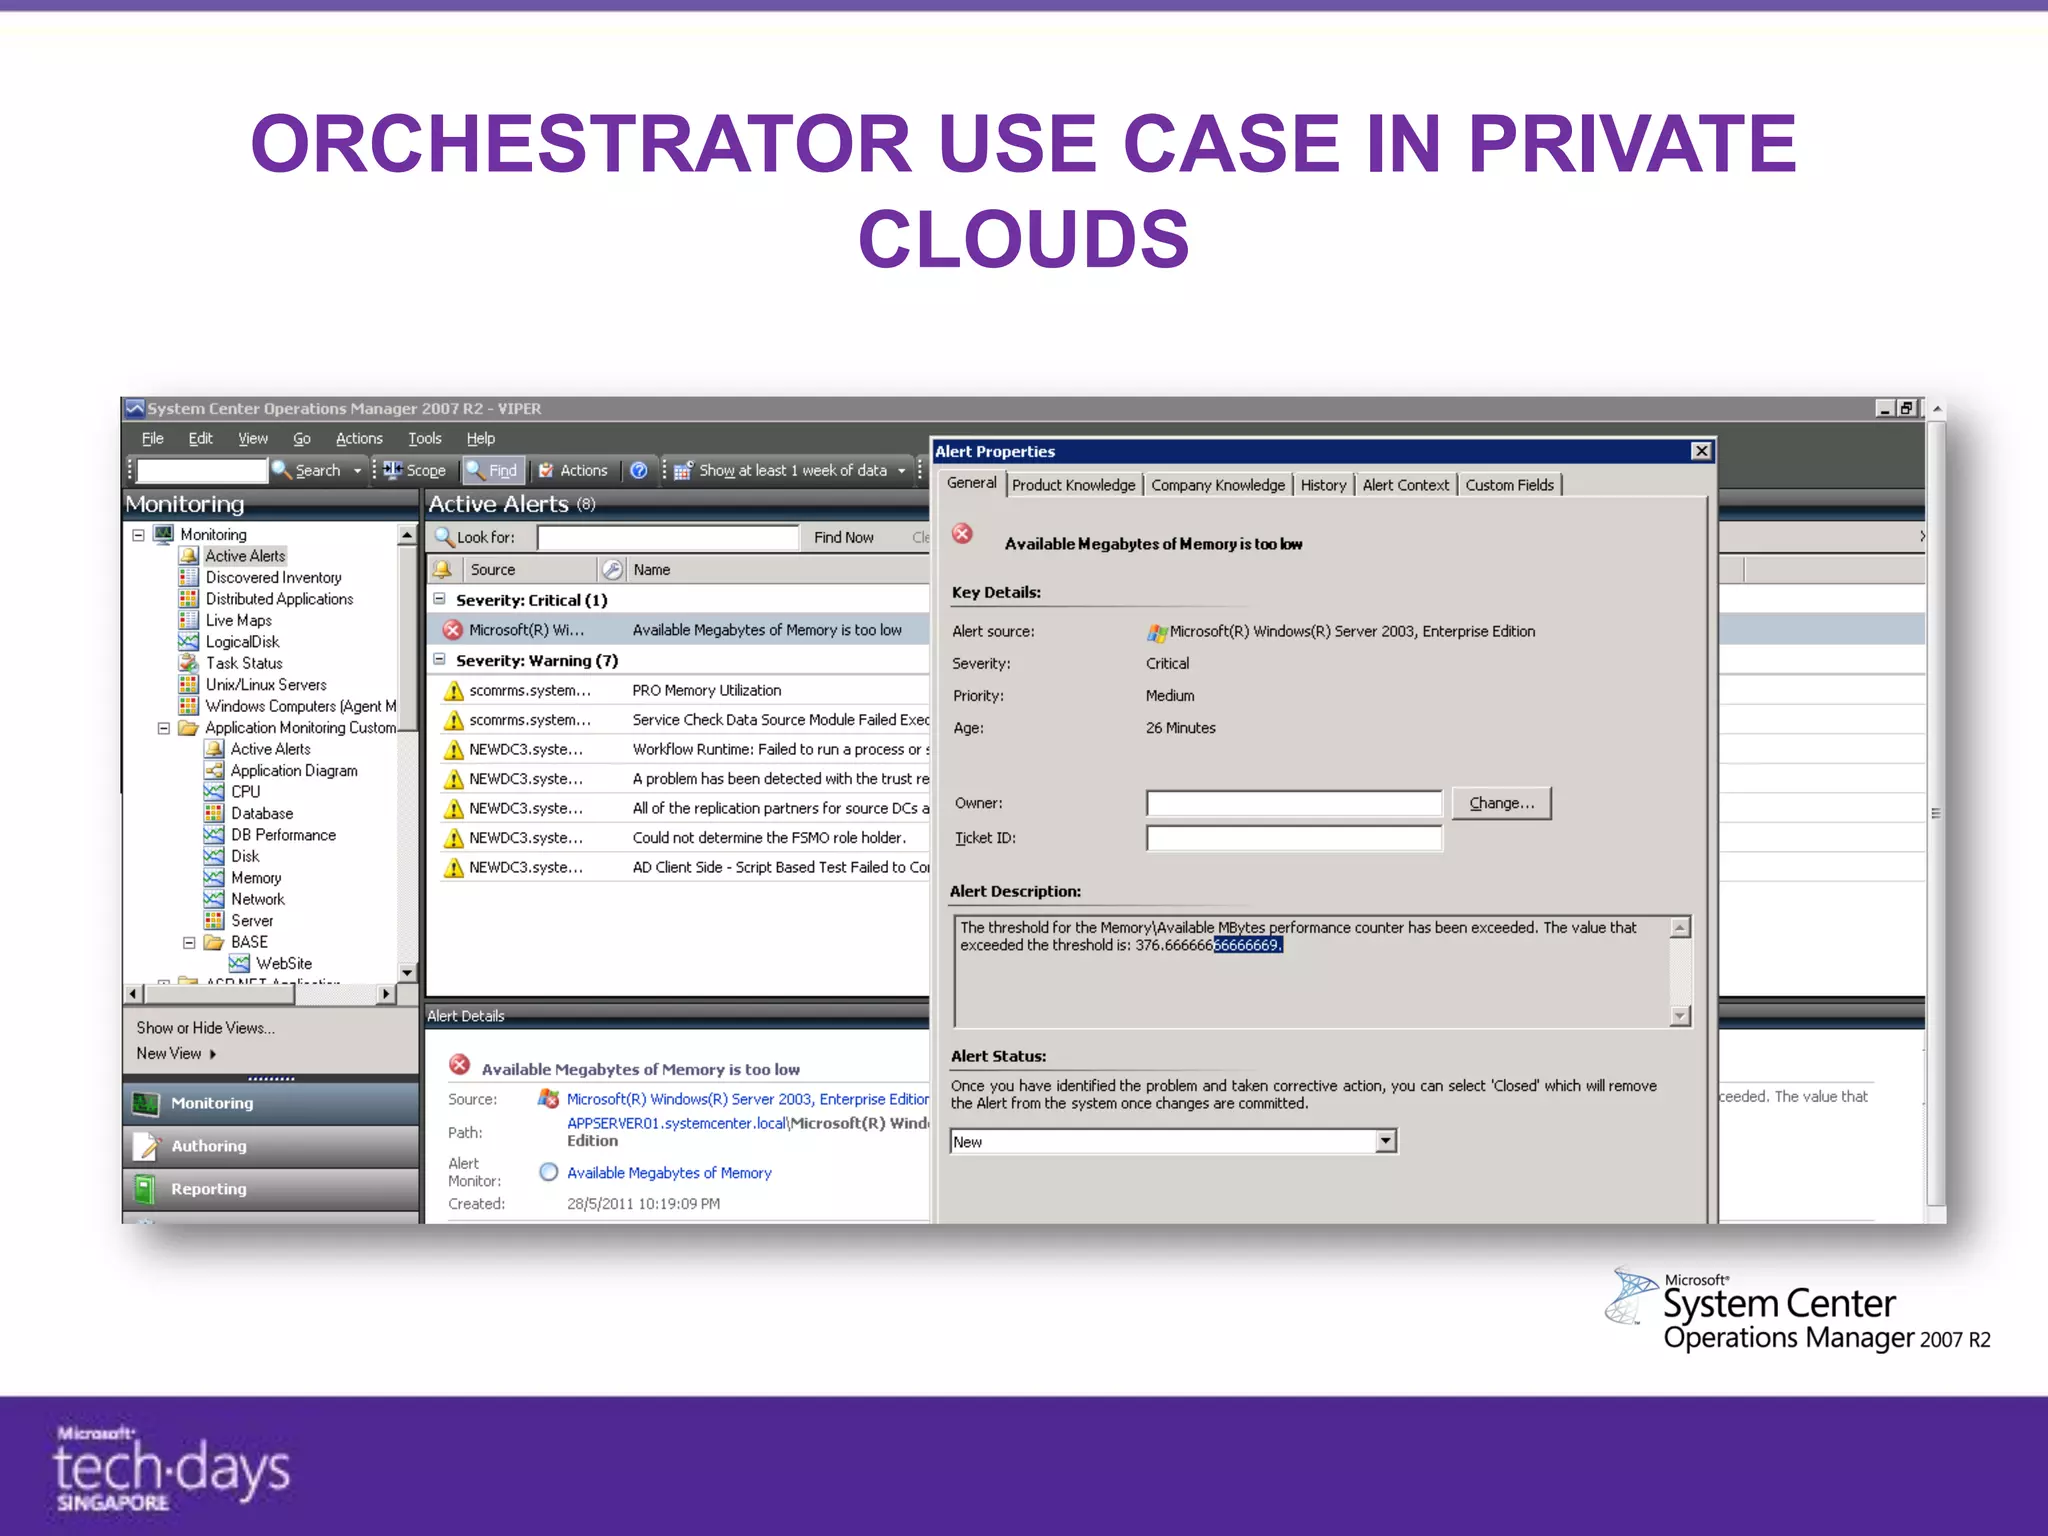Click the blue Help question-mark icon

pyautogui.click(x=639, y=470)
